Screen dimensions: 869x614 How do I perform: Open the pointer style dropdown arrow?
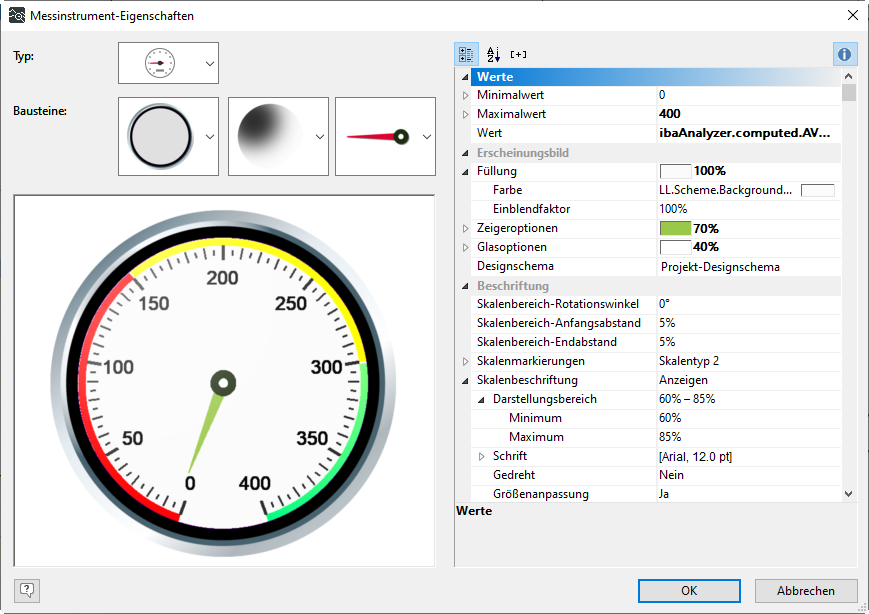click(x=427, y=137)
